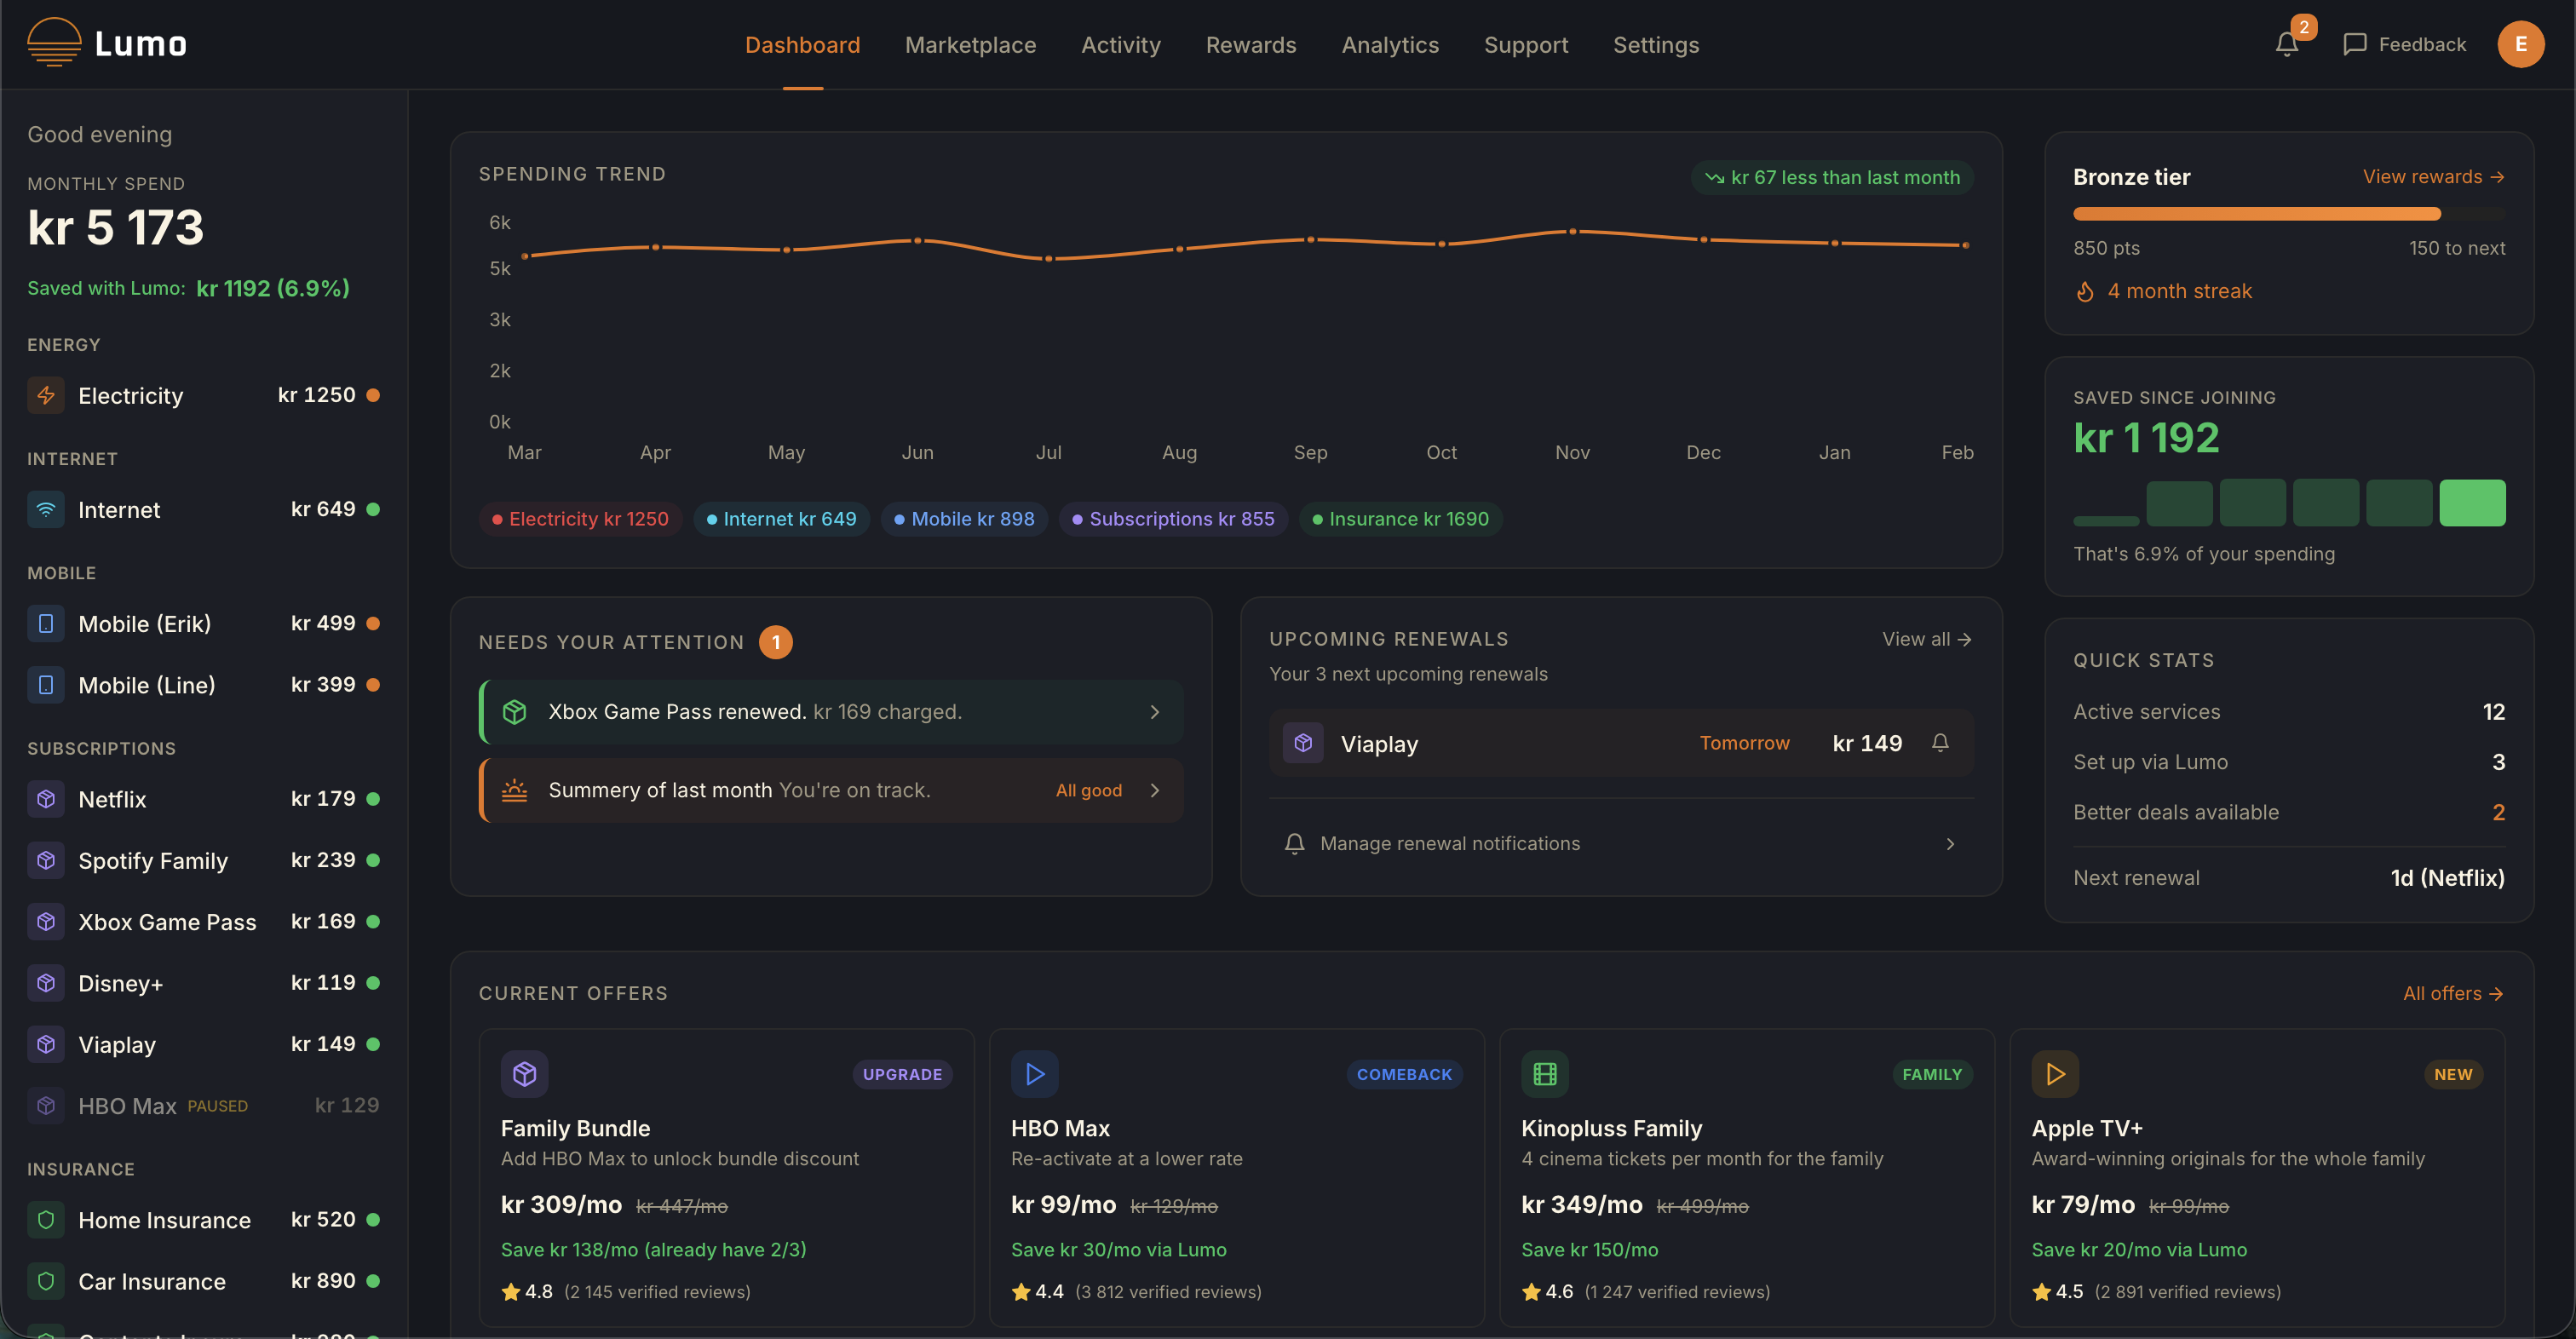Click the Apple TV+ play icon

click(2055, 1073)
